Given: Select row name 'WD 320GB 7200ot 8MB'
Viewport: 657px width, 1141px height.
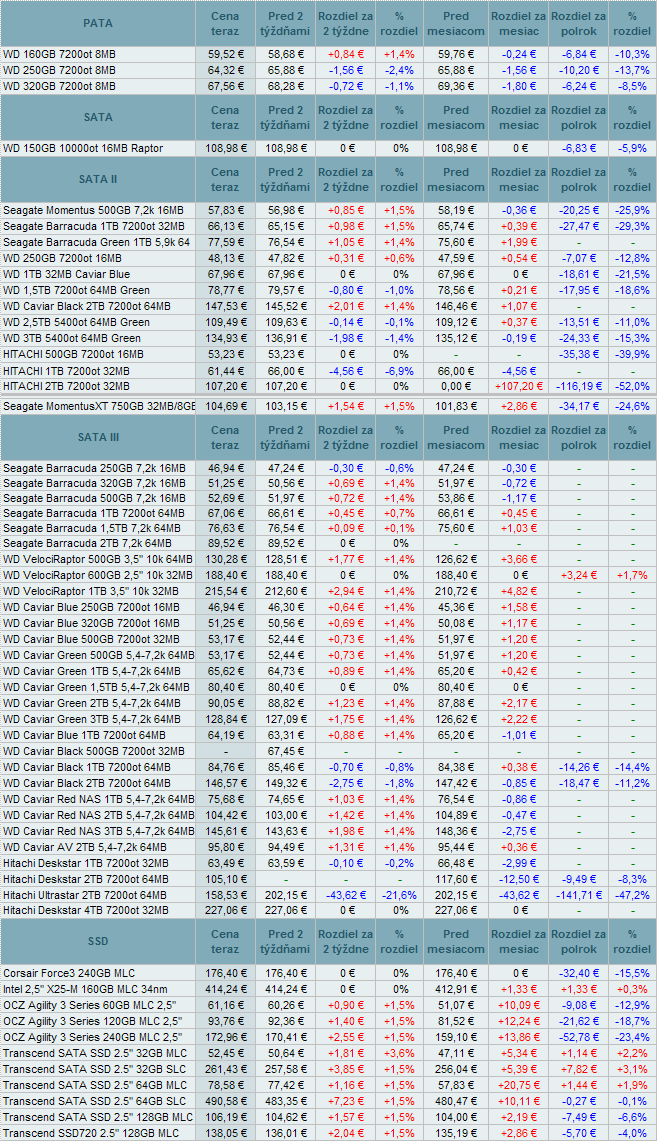Looking at the screenshot, I should point(59,86).
